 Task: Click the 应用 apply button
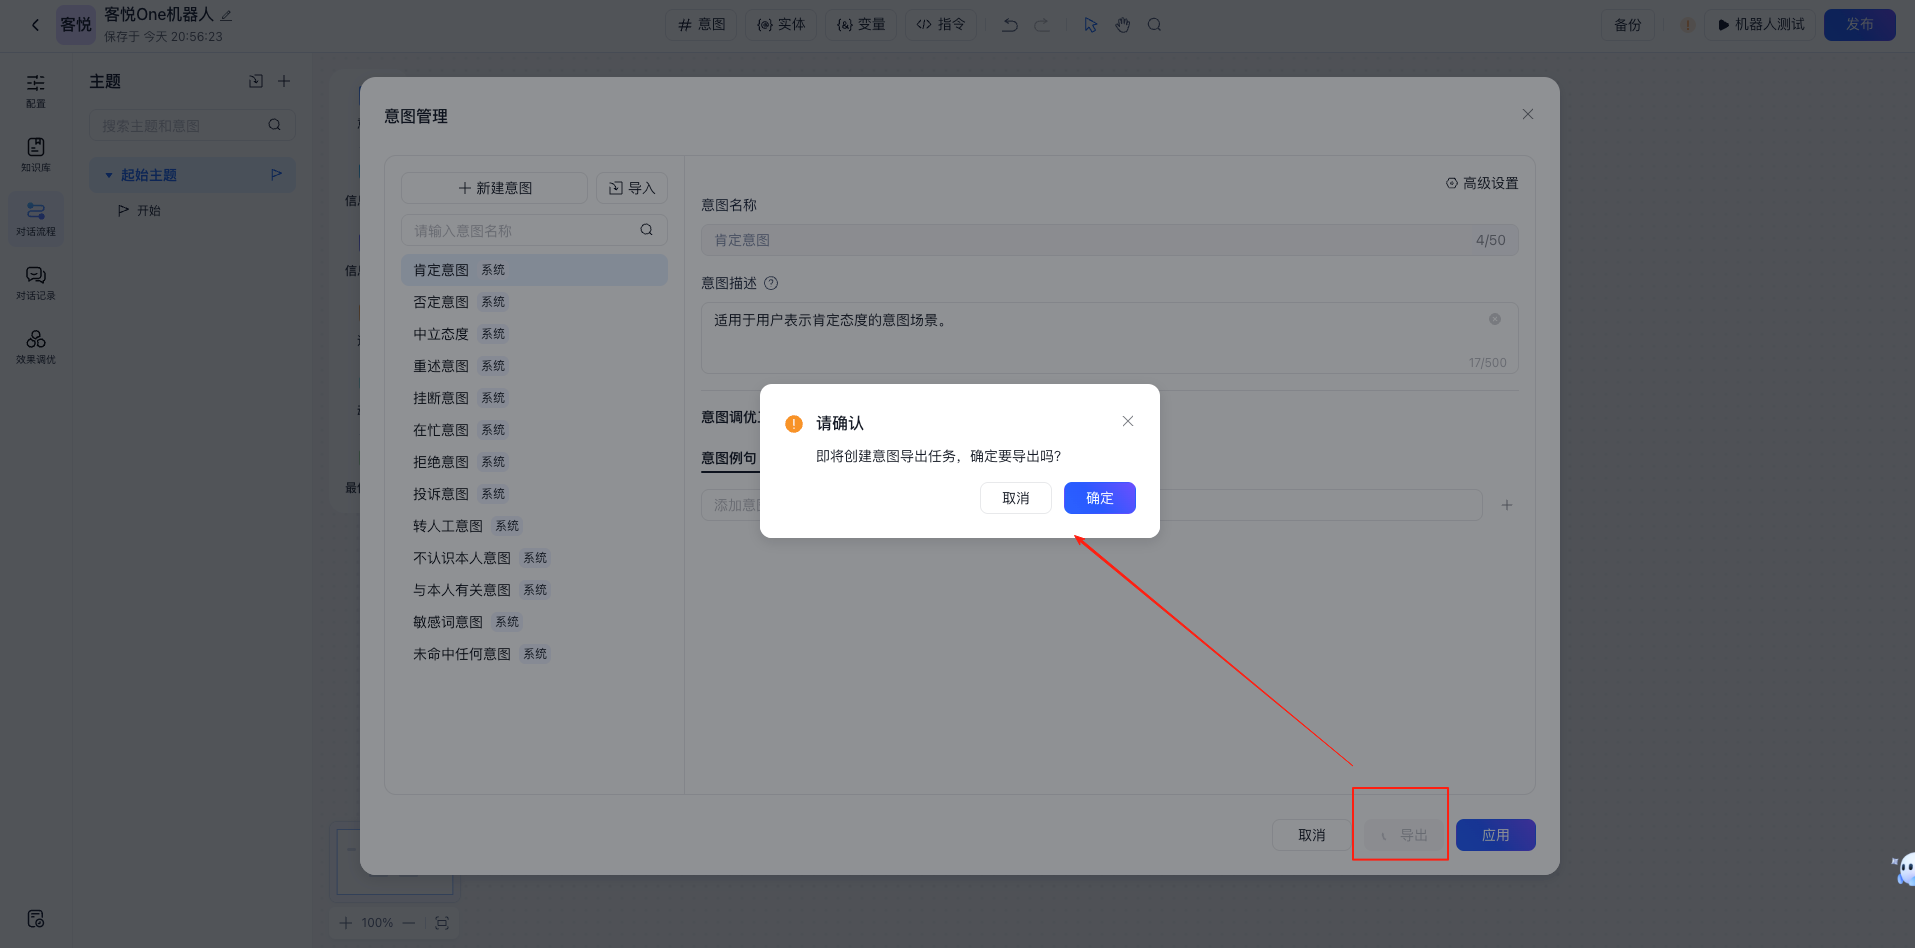pyautogui.click(x=1495, y=835)
